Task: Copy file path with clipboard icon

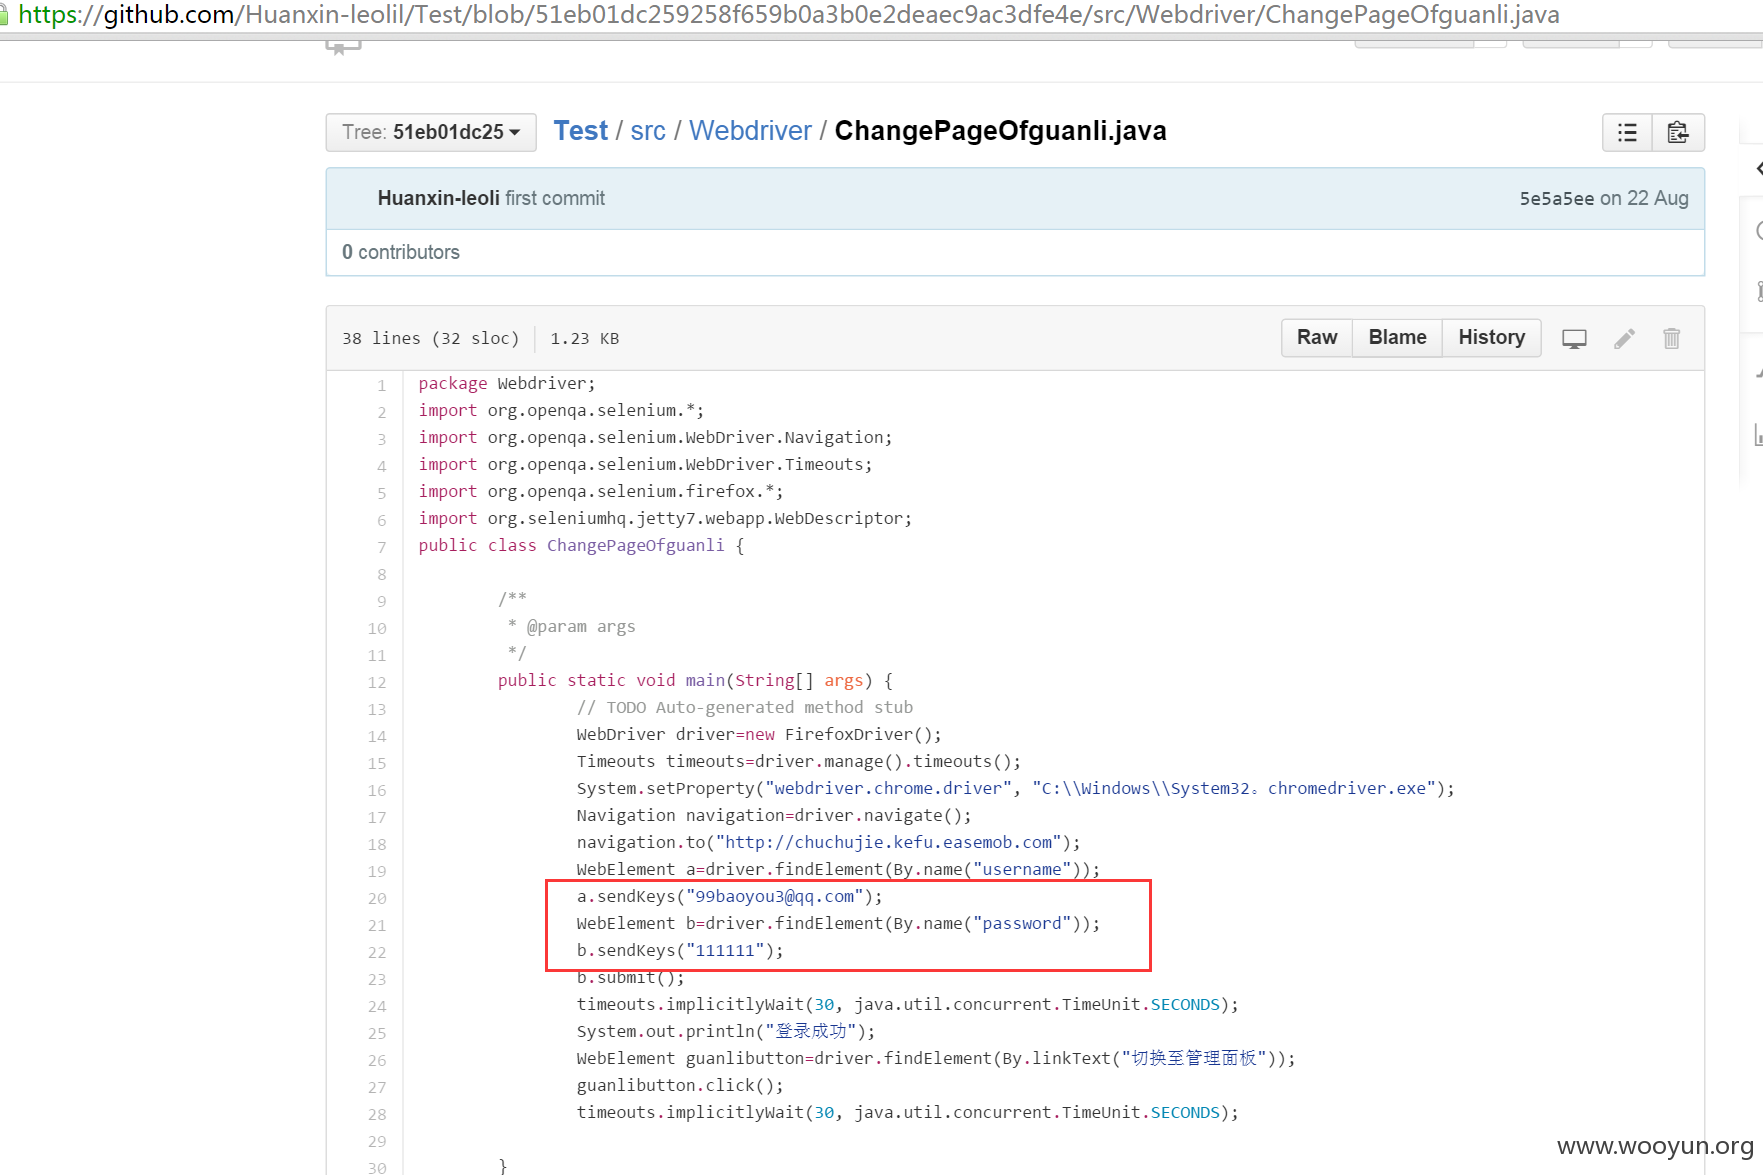Action: tap(1678, 132)
